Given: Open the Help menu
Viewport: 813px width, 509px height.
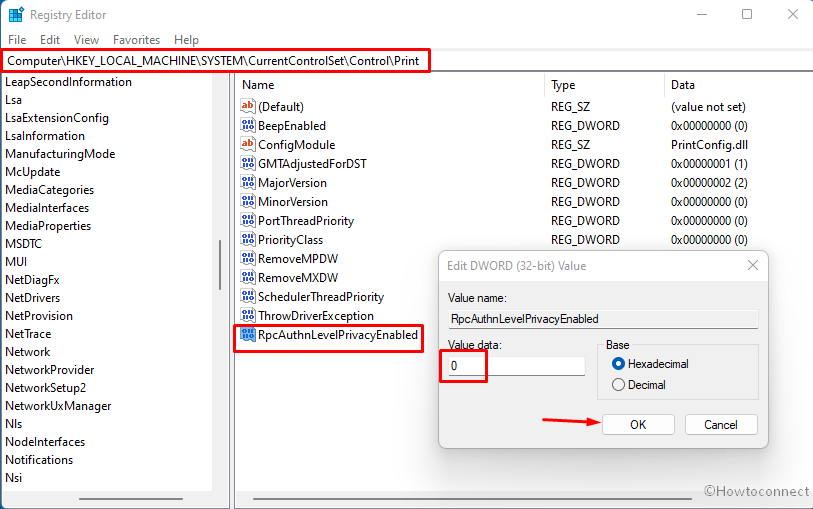Looking at the screenshot, I should click(x=186, y=40).
